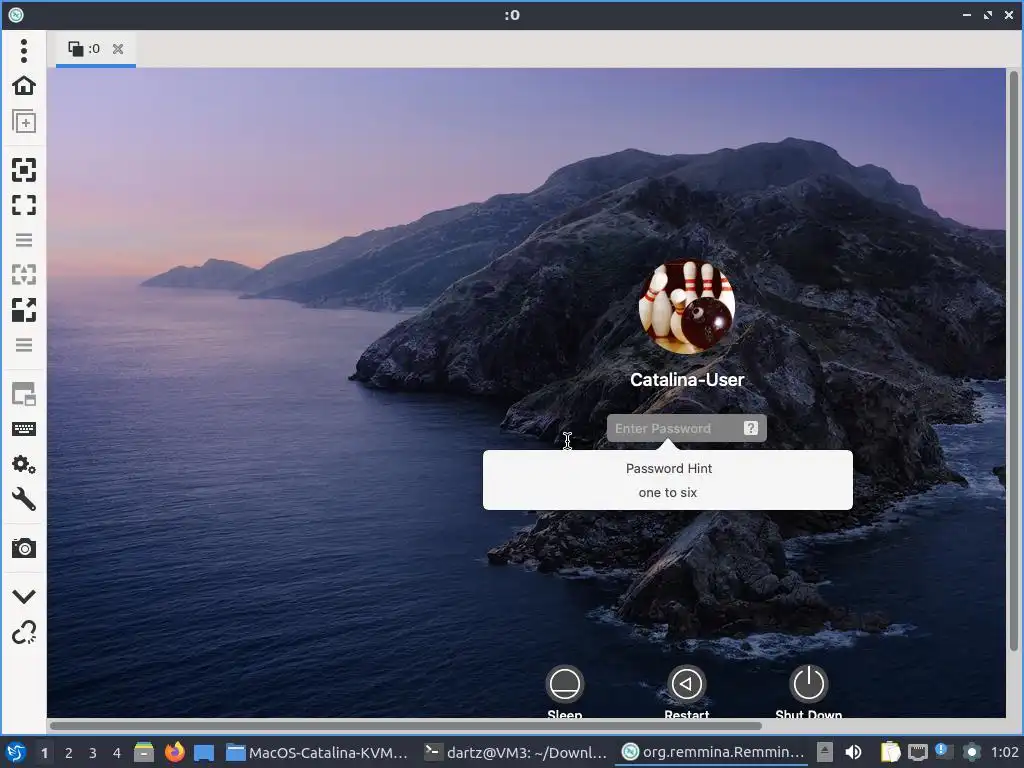
Task: Close the :0 tab
Action: click(x=118, y=48)
